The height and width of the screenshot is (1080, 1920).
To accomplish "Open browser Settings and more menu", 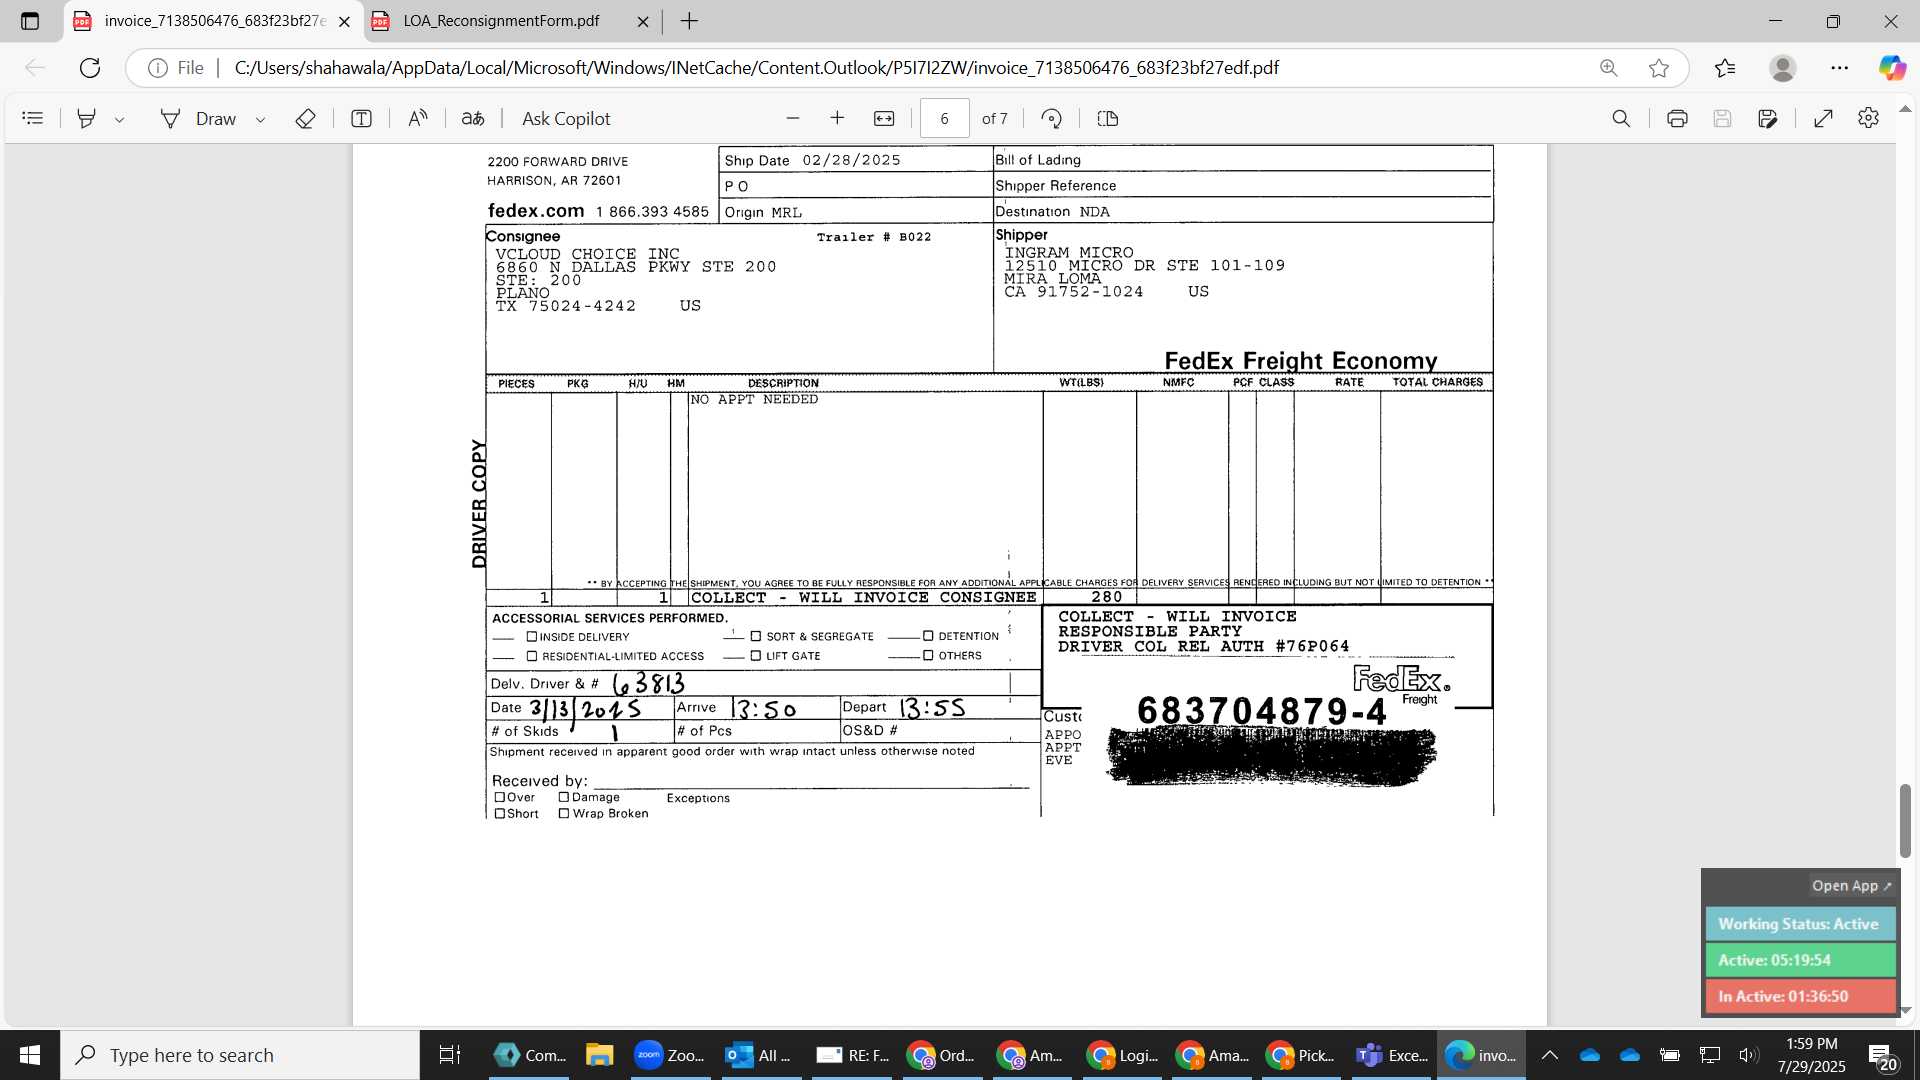I will [1839, 68].
